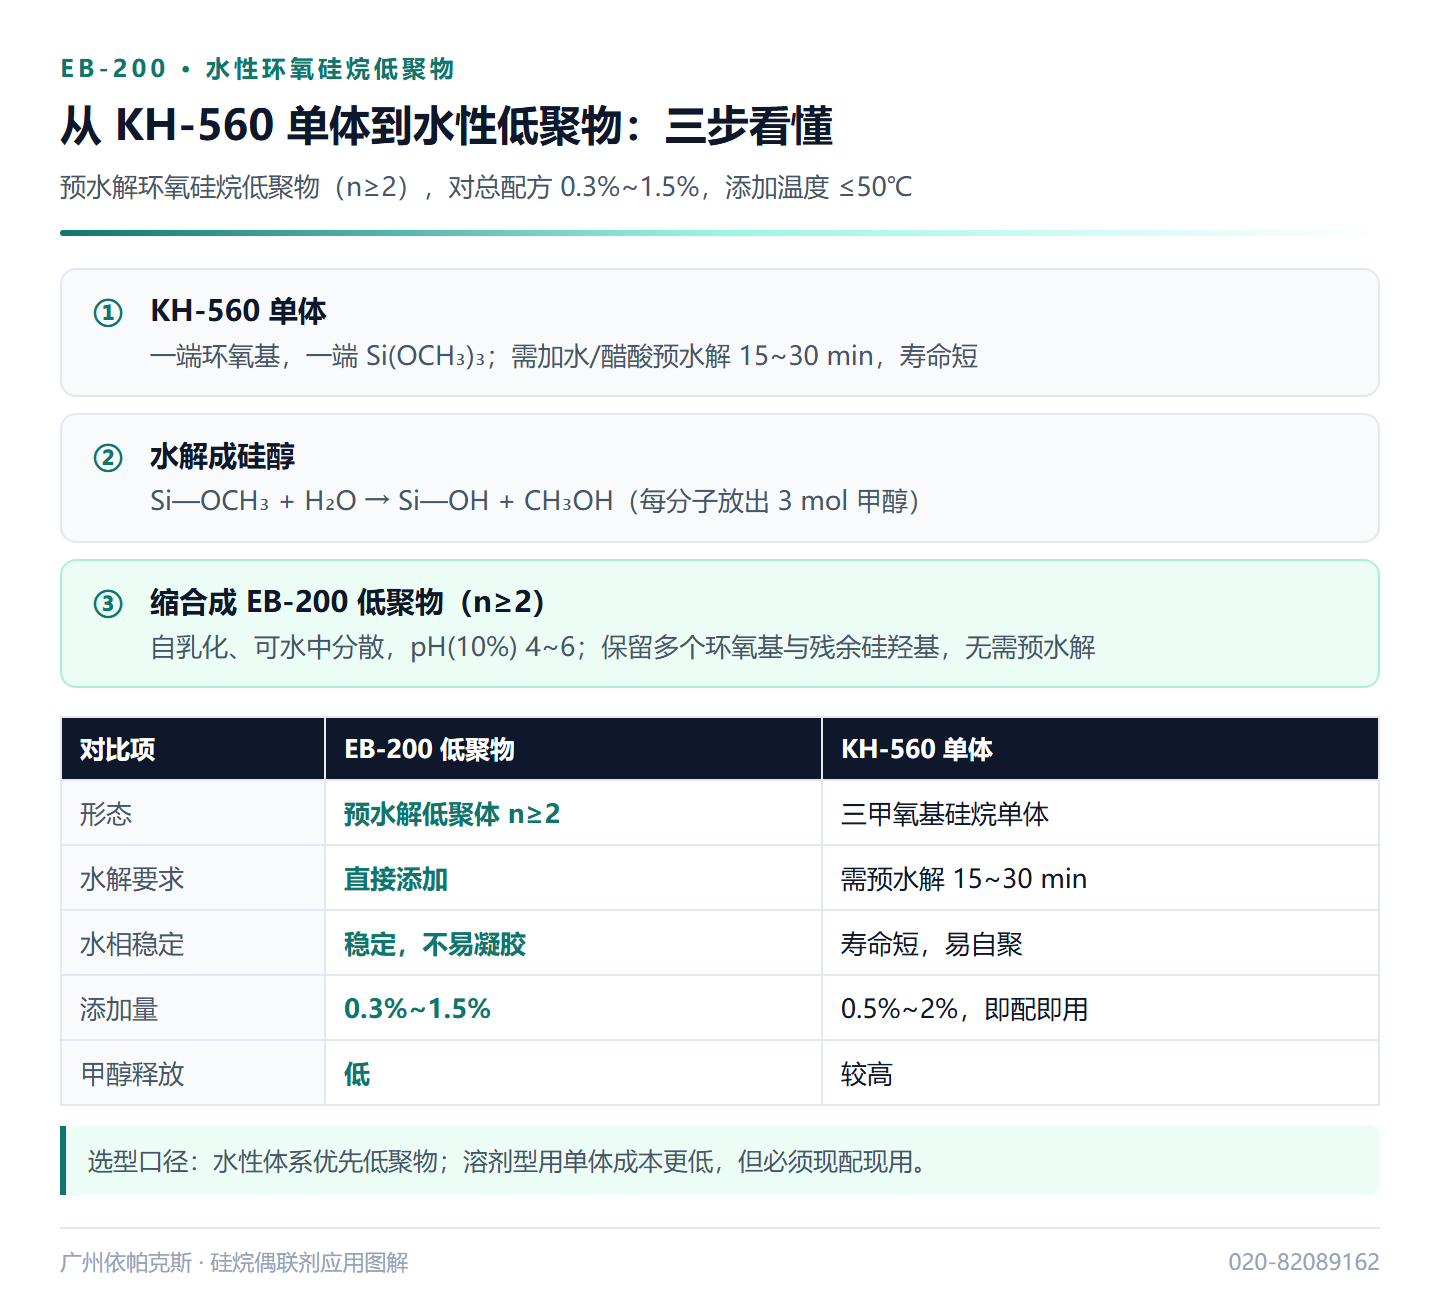
Task: Click the circled step 1 badge
Action: pos(108,313)
